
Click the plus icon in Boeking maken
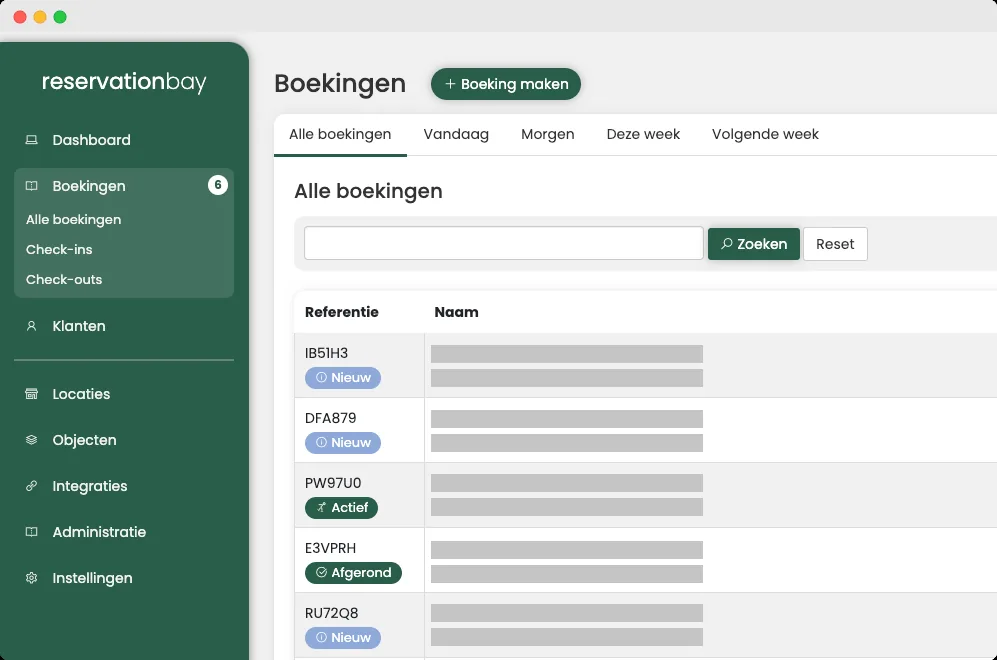450,84
